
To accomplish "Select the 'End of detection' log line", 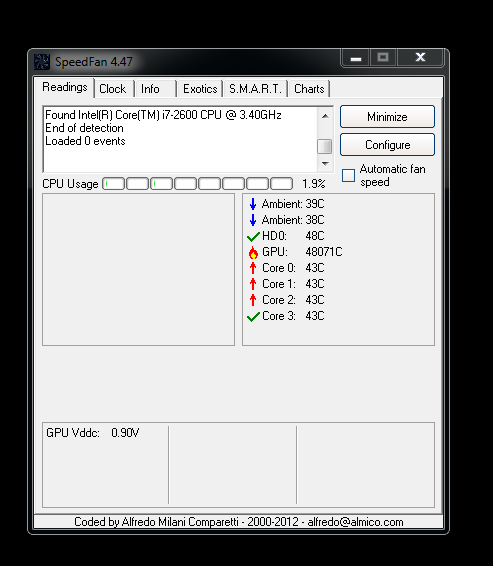I will 84,128.
